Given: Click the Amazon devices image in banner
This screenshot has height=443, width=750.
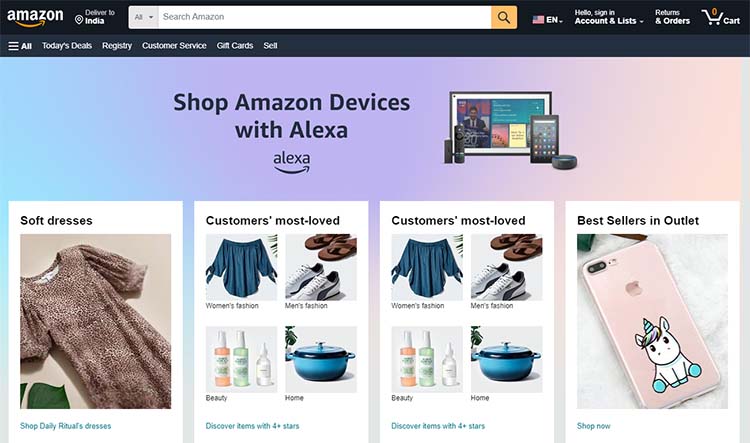Looking at the screenshot, I should pyautogui.click(x=511, y=129).
